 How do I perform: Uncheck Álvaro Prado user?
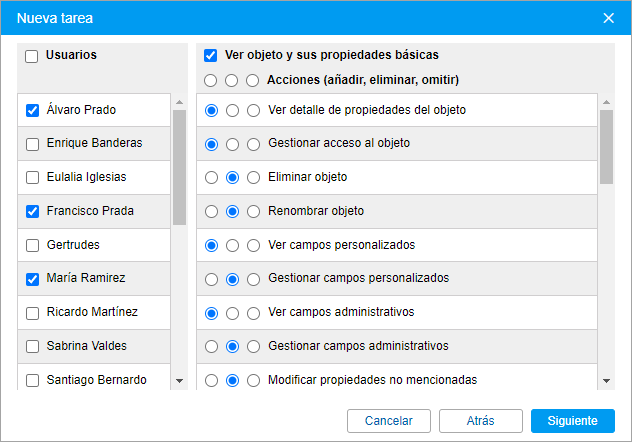32,110
